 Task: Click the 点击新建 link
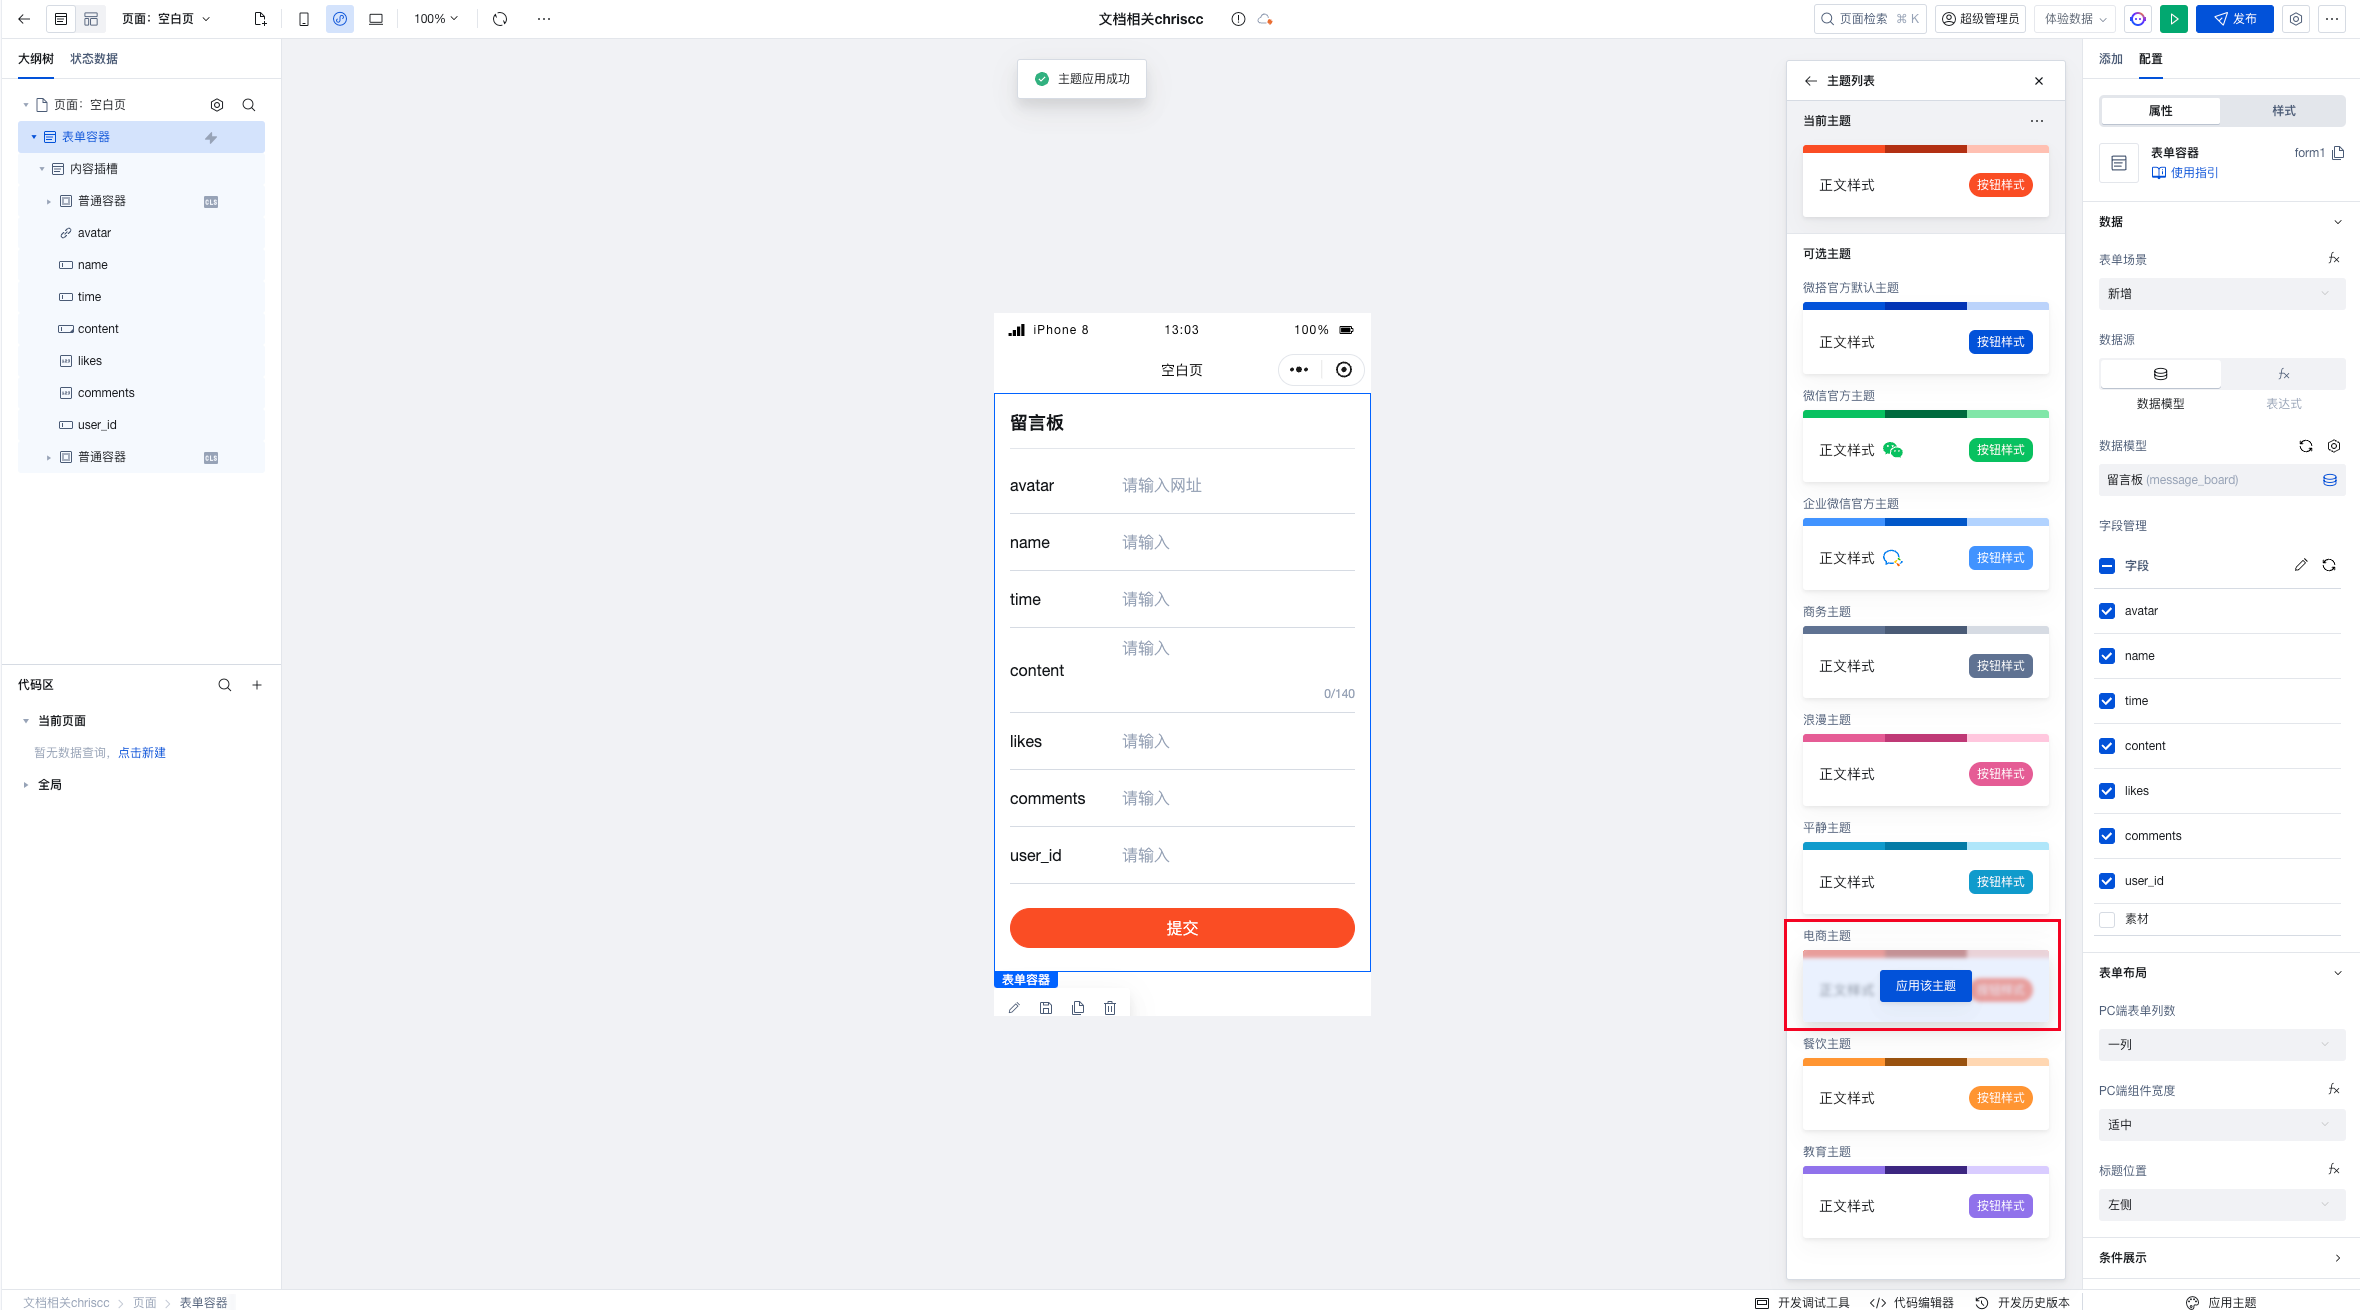142,753
